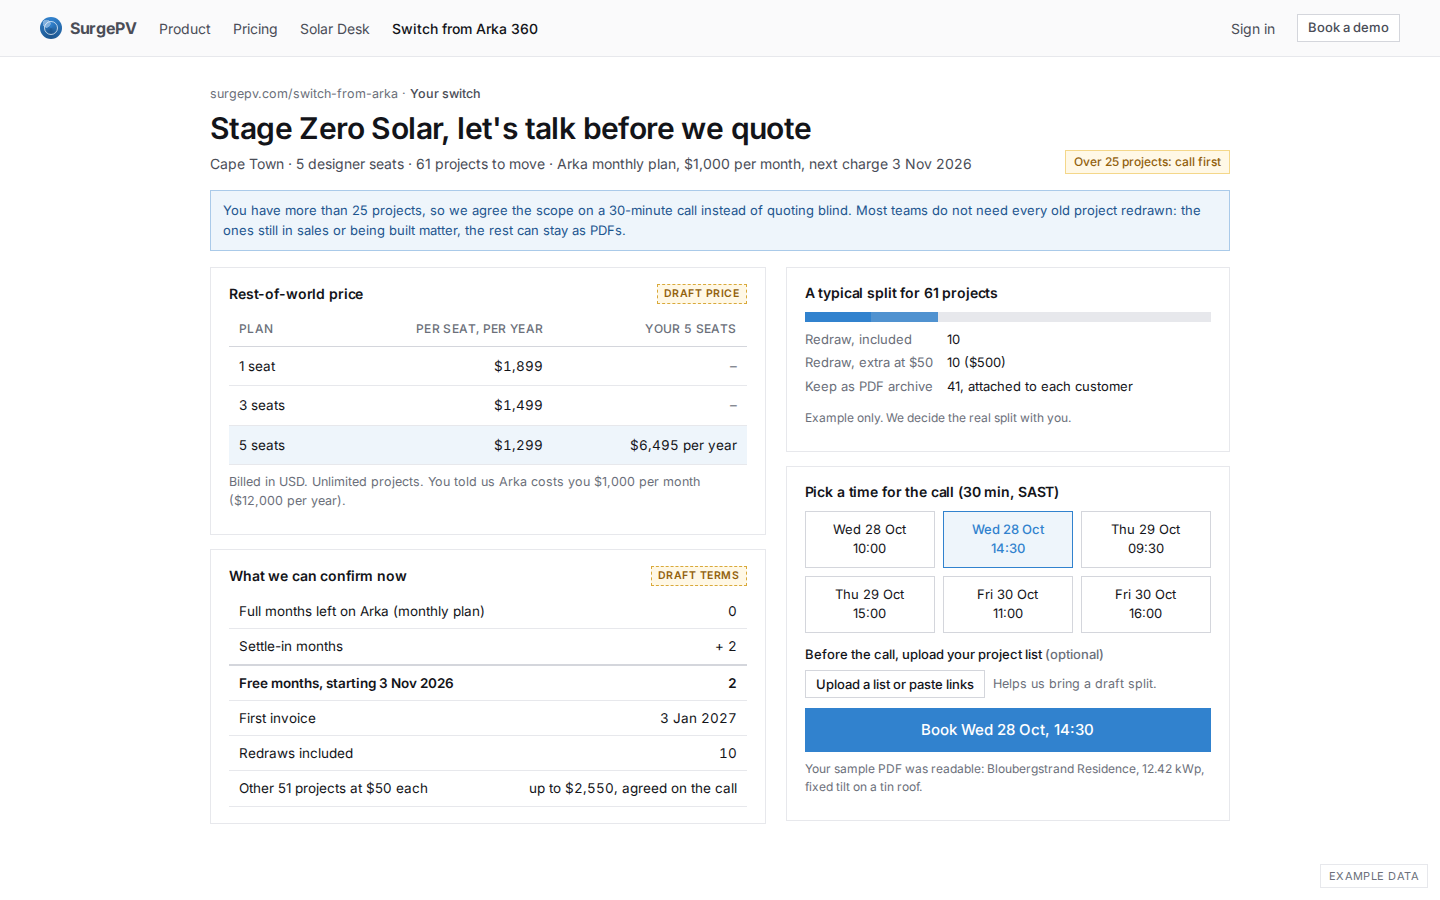Click up to $2,550, agreed on the call
This screenshot has height=900, width=1440.
(x=633, y=788)
